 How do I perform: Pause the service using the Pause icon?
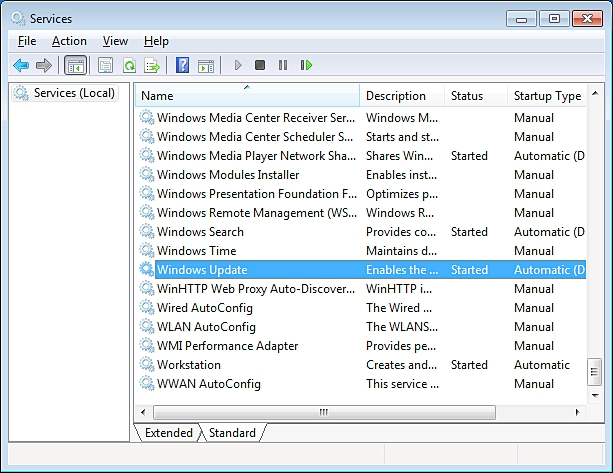283,66
